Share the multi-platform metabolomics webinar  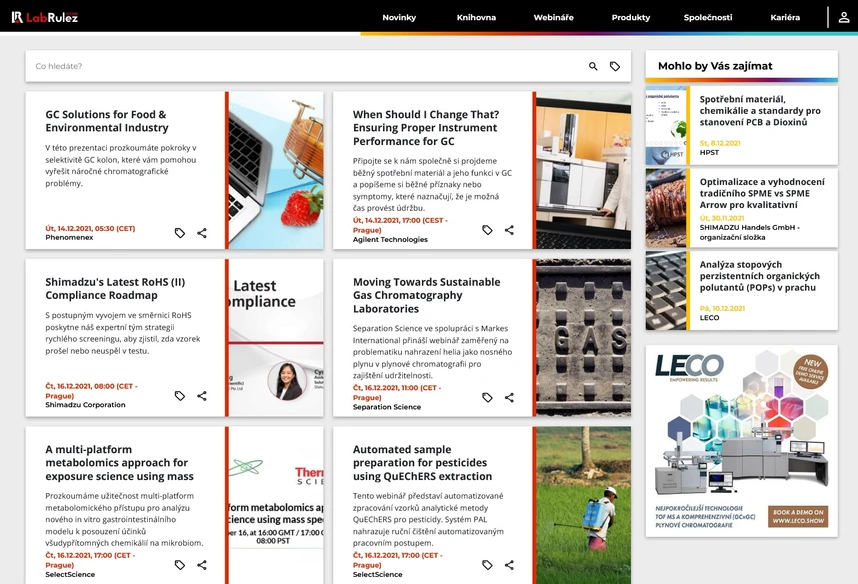pos(202,565)
